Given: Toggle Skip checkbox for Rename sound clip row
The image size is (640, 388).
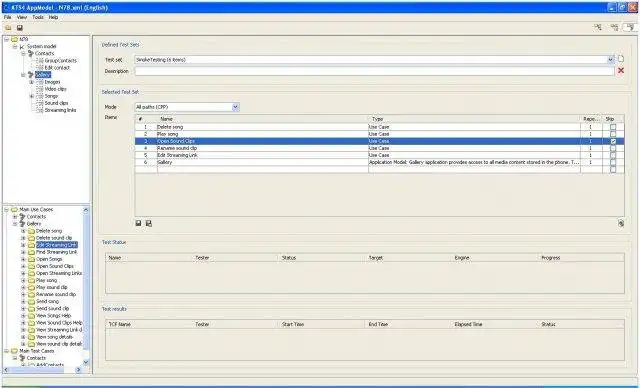Looking at the screenshot, I should click(613, 148).
